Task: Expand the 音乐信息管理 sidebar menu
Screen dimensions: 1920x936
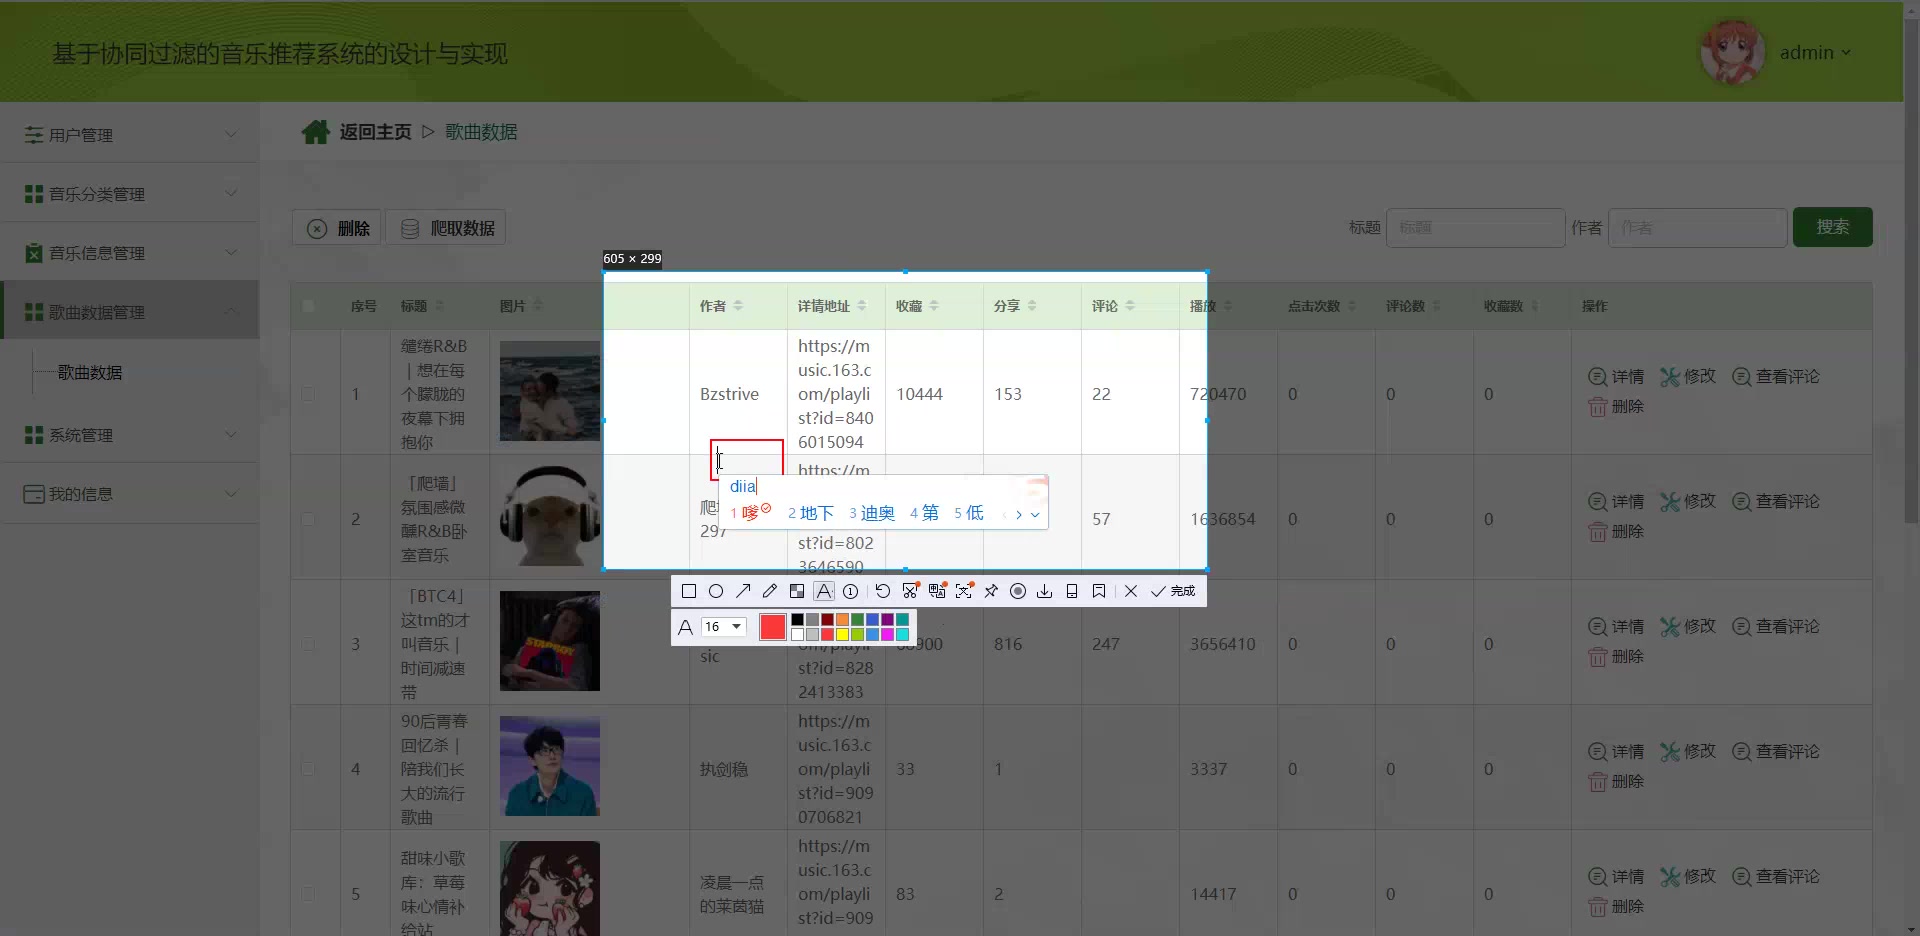Action: 130,252
